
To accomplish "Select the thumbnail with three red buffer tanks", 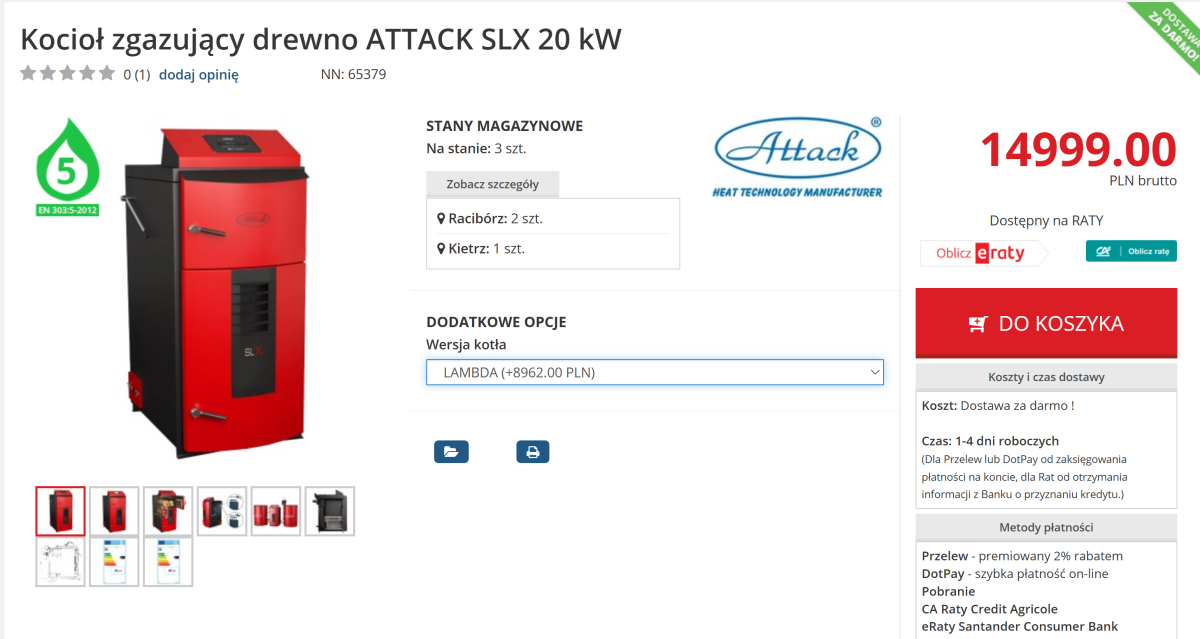I will [276, 511].
